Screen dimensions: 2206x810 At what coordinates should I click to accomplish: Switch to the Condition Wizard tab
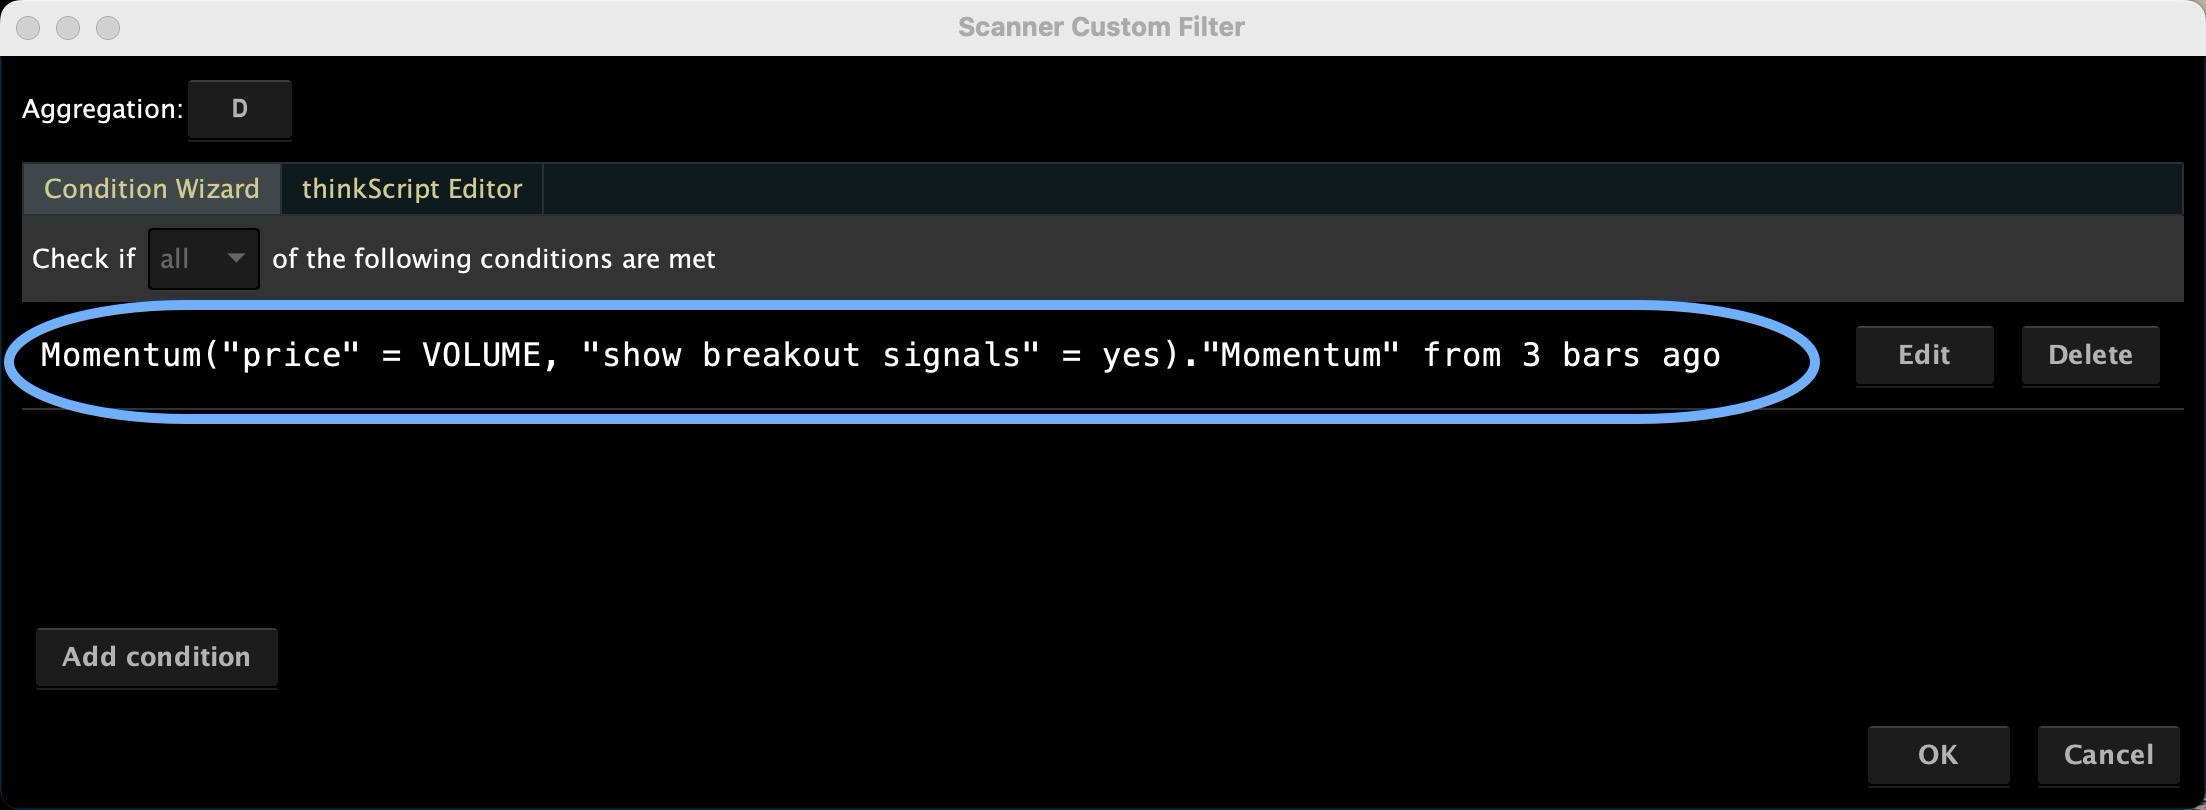click(x=152, y=189)
